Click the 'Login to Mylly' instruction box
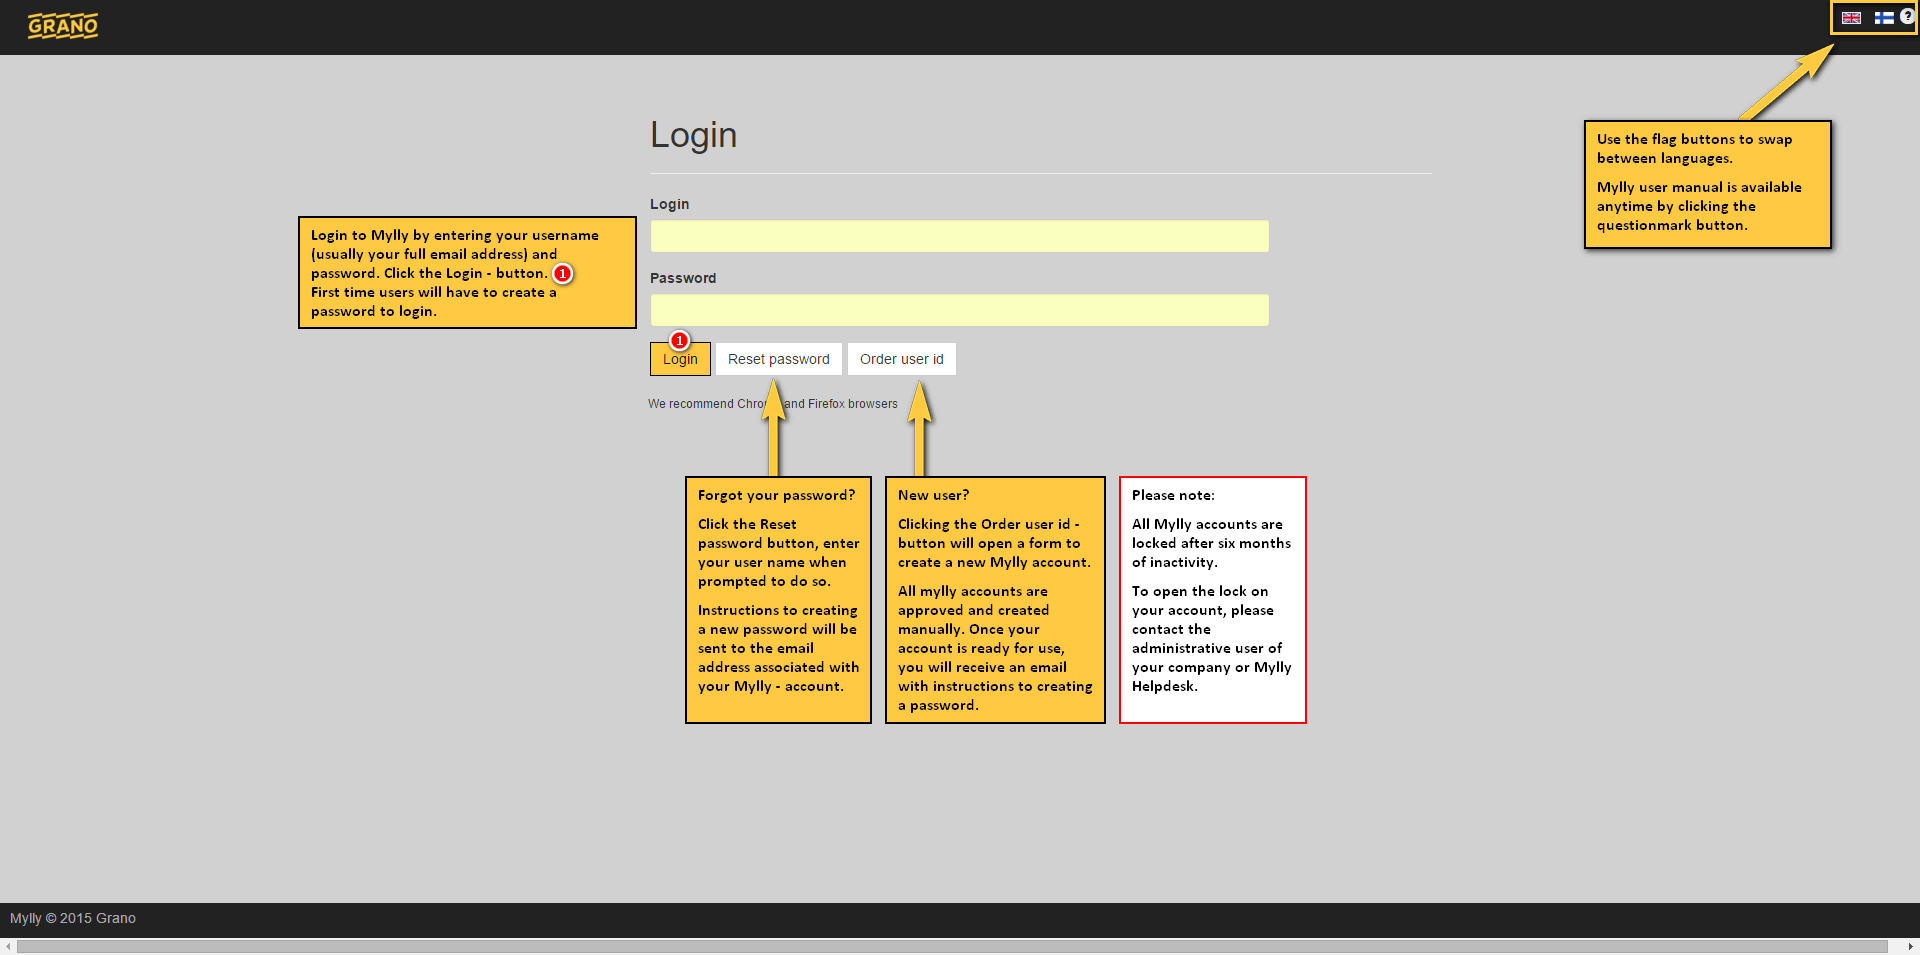 coord(467,272)
